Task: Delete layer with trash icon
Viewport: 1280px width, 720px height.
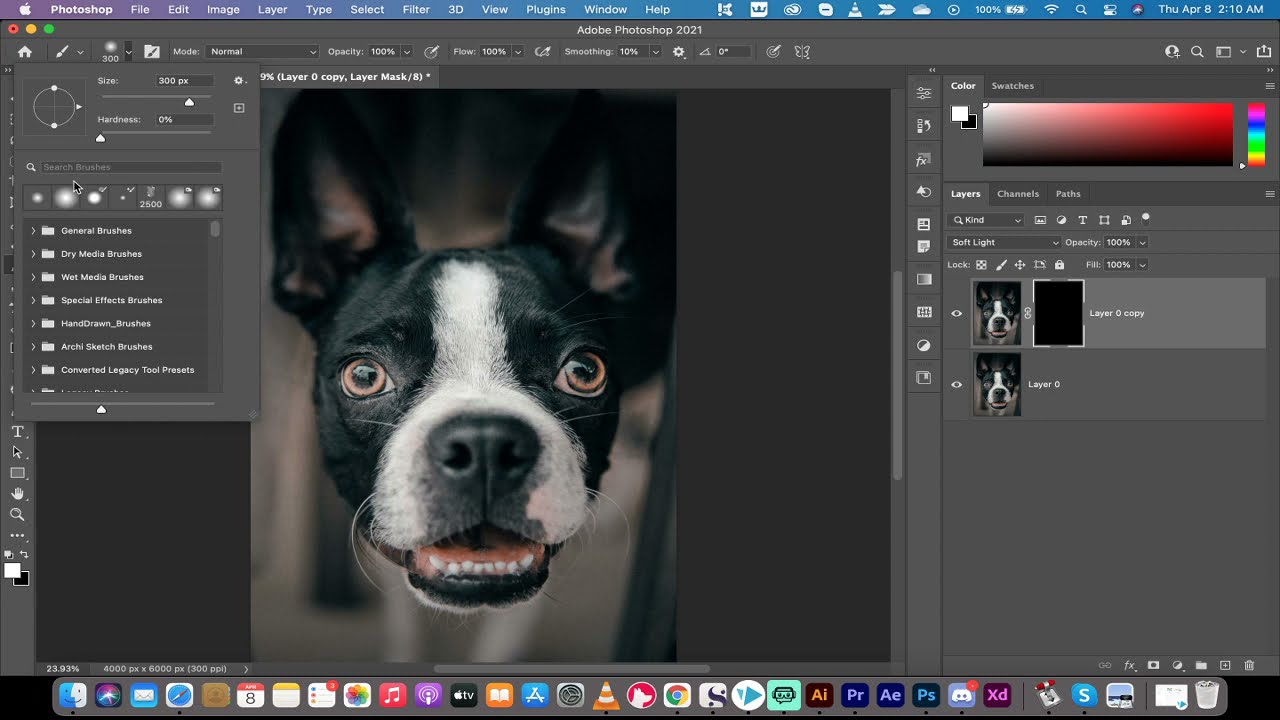Action: point(1249,665)
